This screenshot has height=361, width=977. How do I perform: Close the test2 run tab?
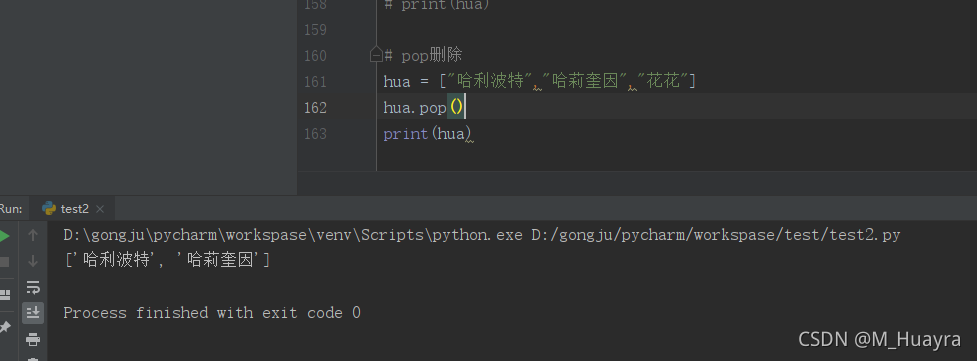click(x=100, y=209)
